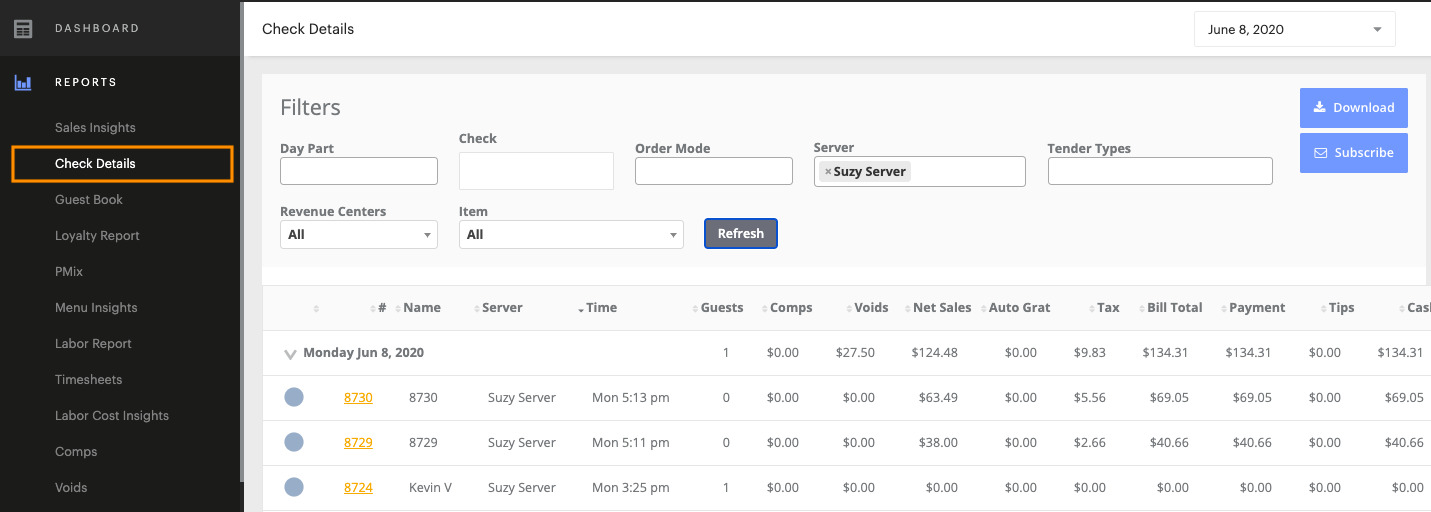
Task: Click the download arrow icon on the Download button
Action: coord(1319,107)
